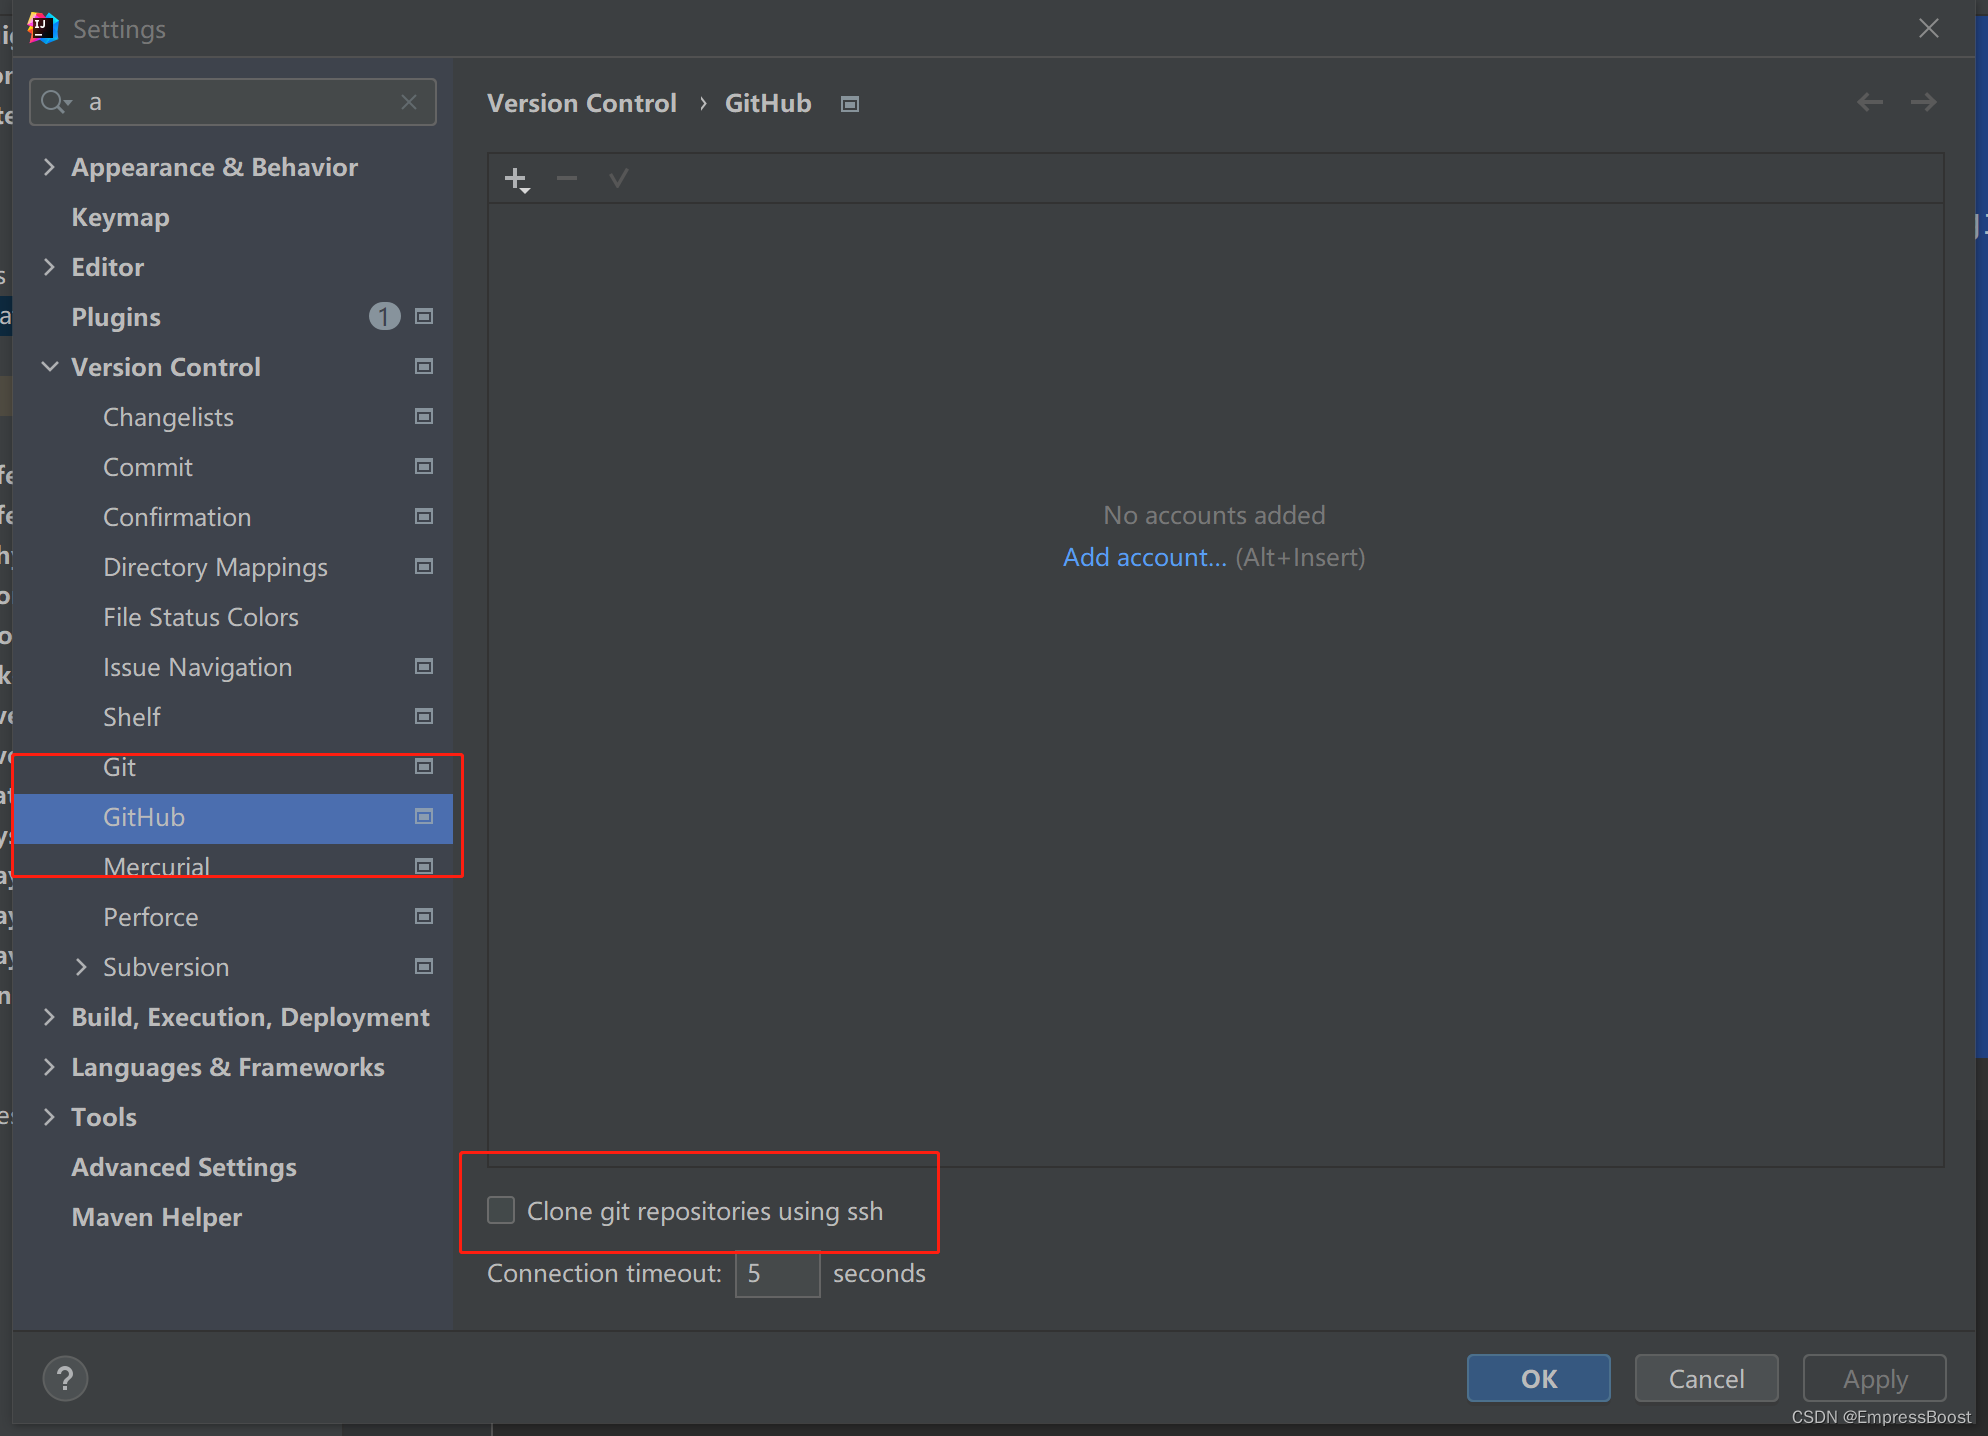Screen dimensions: 1988x1436
Task: Click the open-in-window icon beside GitHub breadcrumb
Action: click(849, 103)
